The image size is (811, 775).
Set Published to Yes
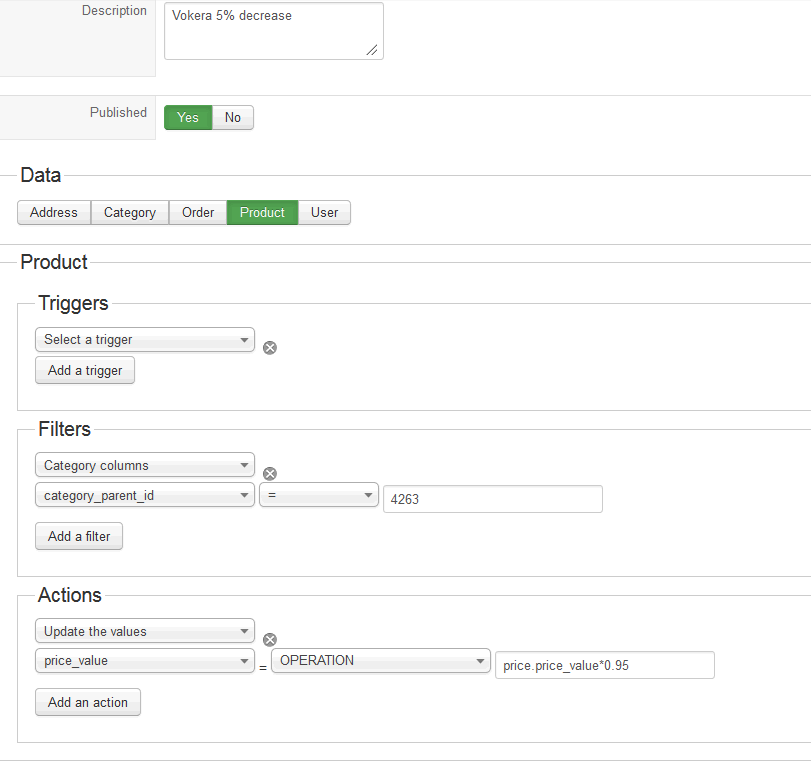tap(188, 118)
